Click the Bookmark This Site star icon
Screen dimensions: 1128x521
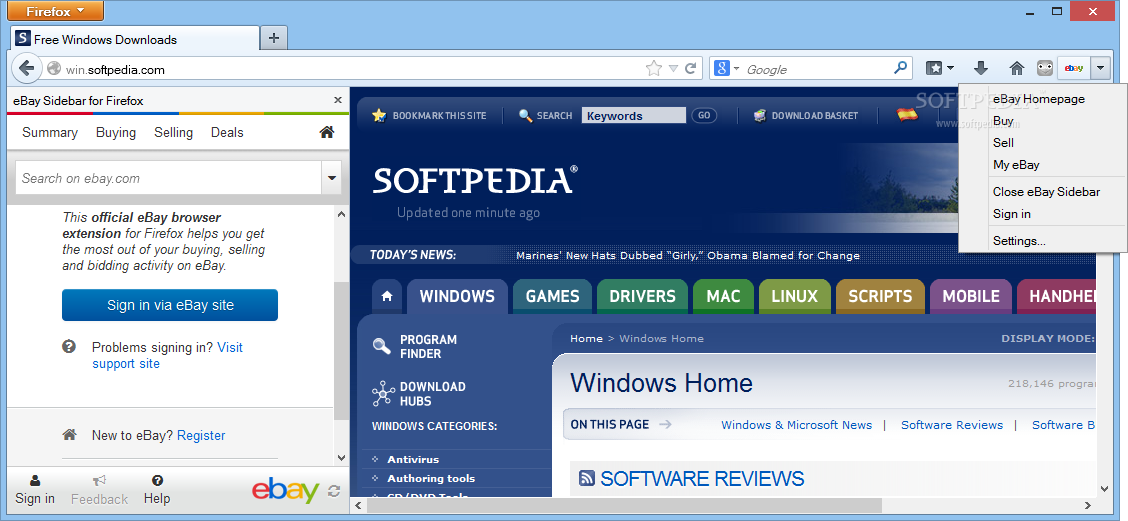click(x=379, y=115)
